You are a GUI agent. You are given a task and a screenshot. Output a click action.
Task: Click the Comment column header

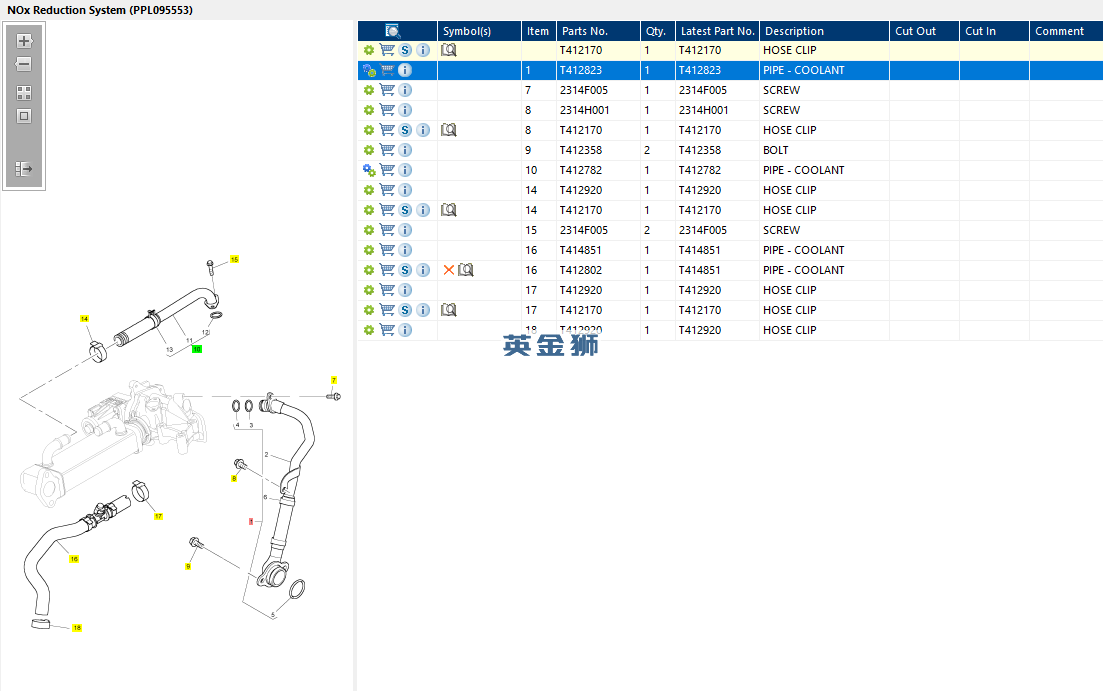coord(1066,31)
